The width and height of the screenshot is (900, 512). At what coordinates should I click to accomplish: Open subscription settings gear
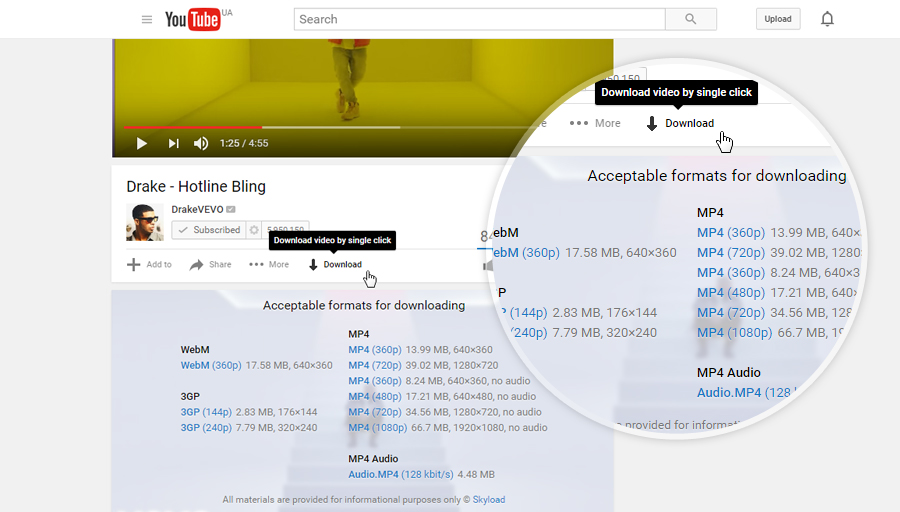(x=254, y=230)
